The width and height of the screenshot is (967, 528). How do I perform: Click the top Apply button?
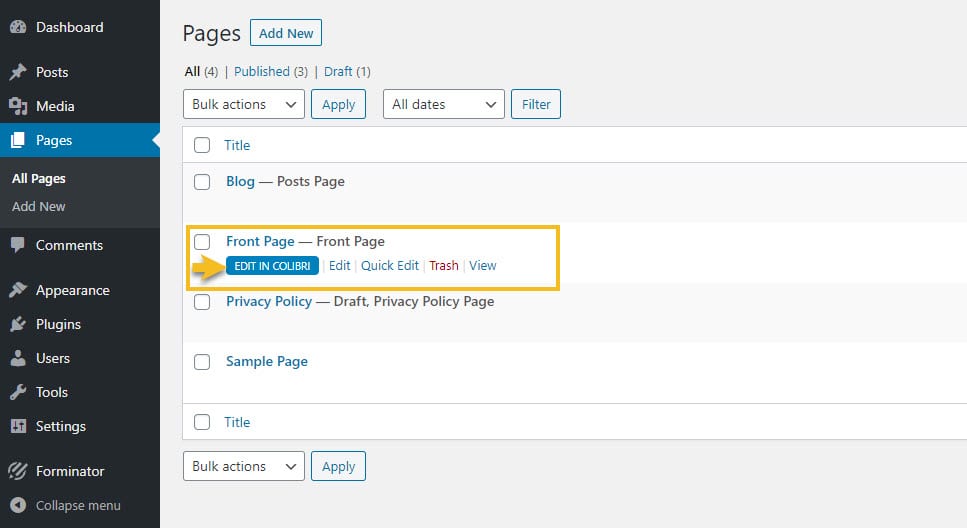(x=338, y=104)
